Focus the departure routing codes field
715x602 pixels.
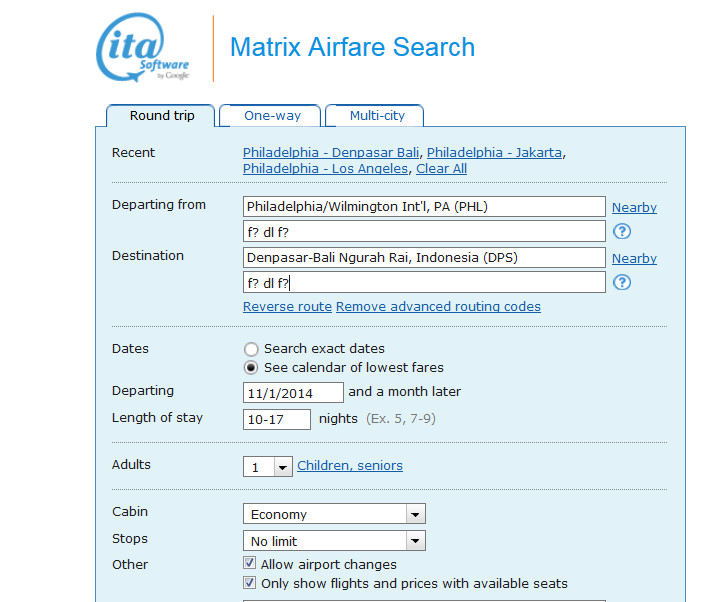tap(424, 232)
